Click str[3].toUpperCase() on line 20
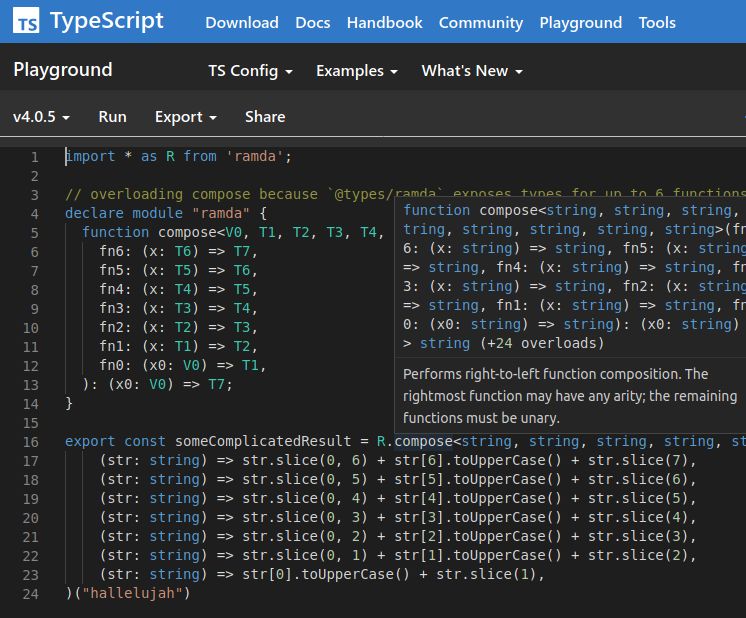The image size is (746, 618). (x=478, y=517)
